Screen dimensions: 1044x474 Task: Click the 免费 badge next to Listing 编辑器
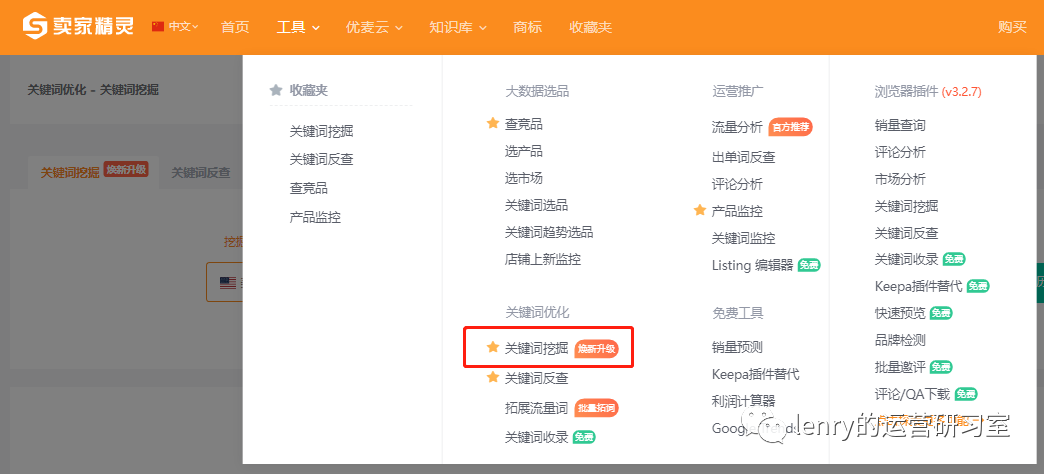[x=810, y=265]
